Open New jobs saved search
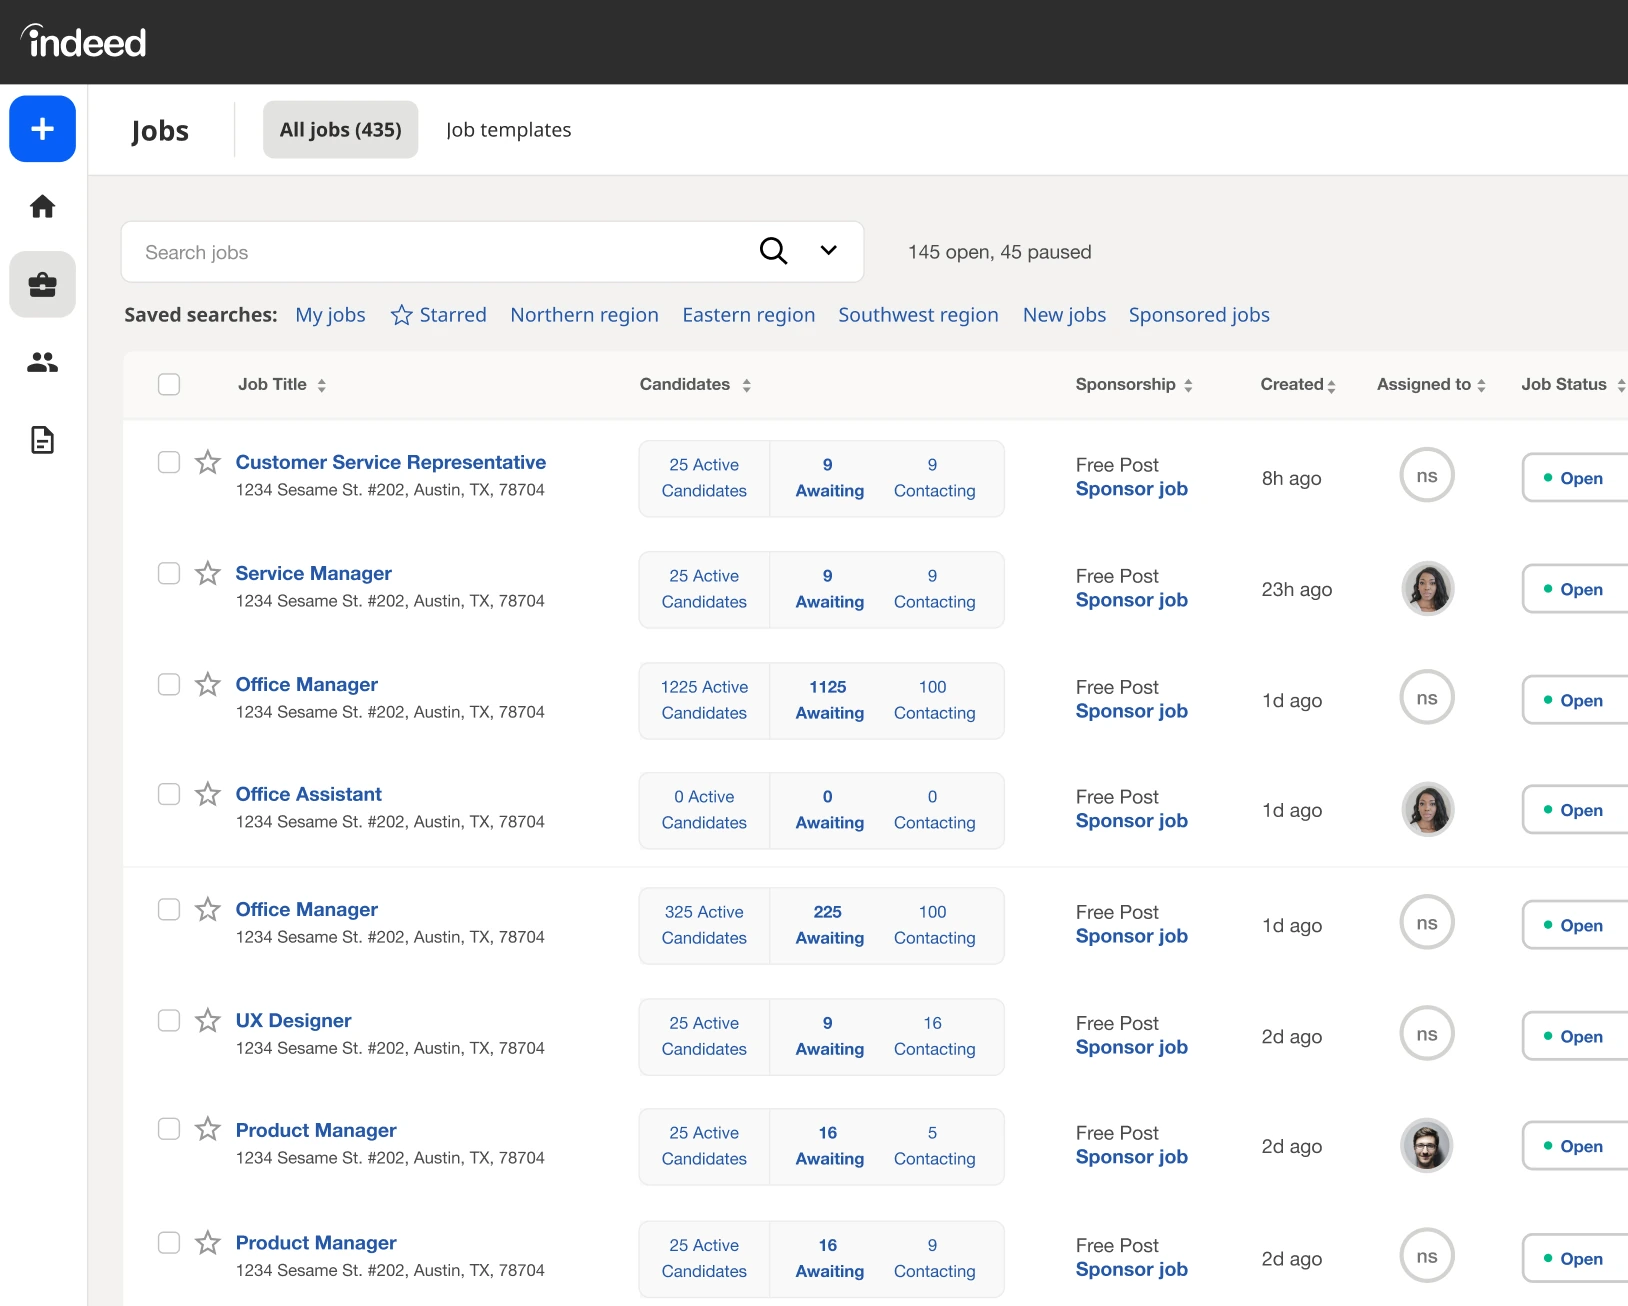Viewport: 1628px width, 1306px height. (x=1064, y=315)
